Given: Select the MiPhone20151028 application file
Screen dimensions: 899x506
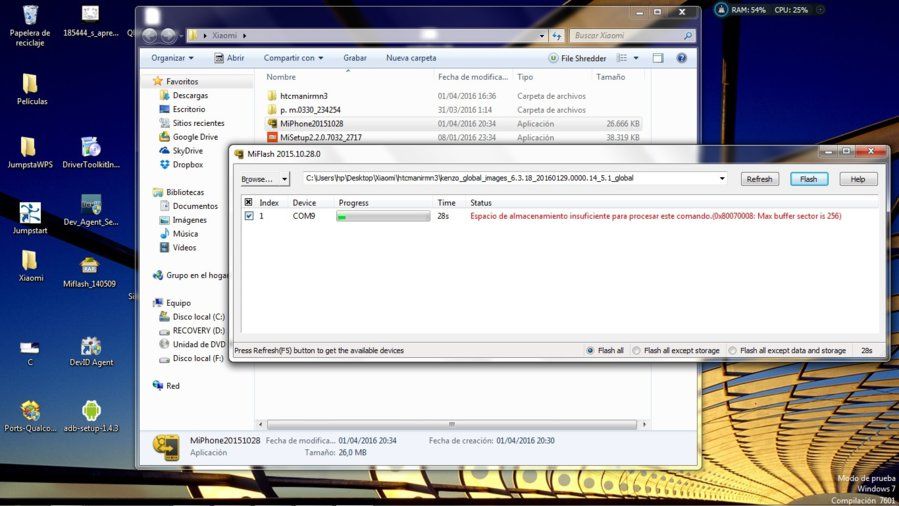Looking at the screenshot, I should pos(311,123).
